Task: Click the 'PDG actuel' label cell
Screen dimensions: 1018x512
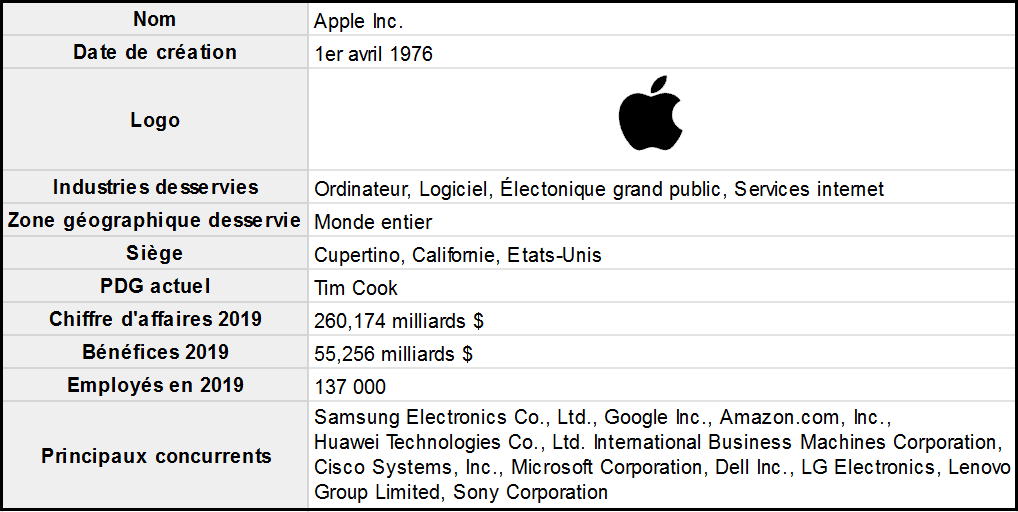Action: (155, 287)
